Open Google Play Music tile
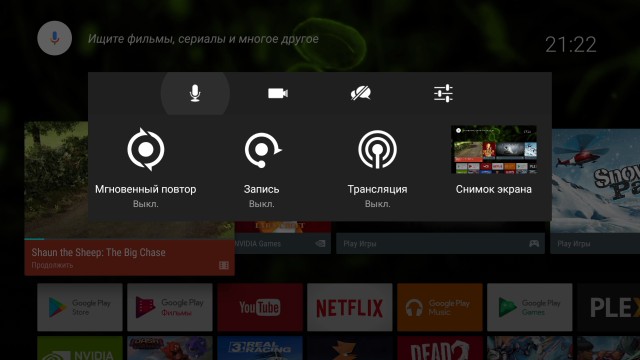The width and height of the screenshot is (640, 360). (440, 307)
